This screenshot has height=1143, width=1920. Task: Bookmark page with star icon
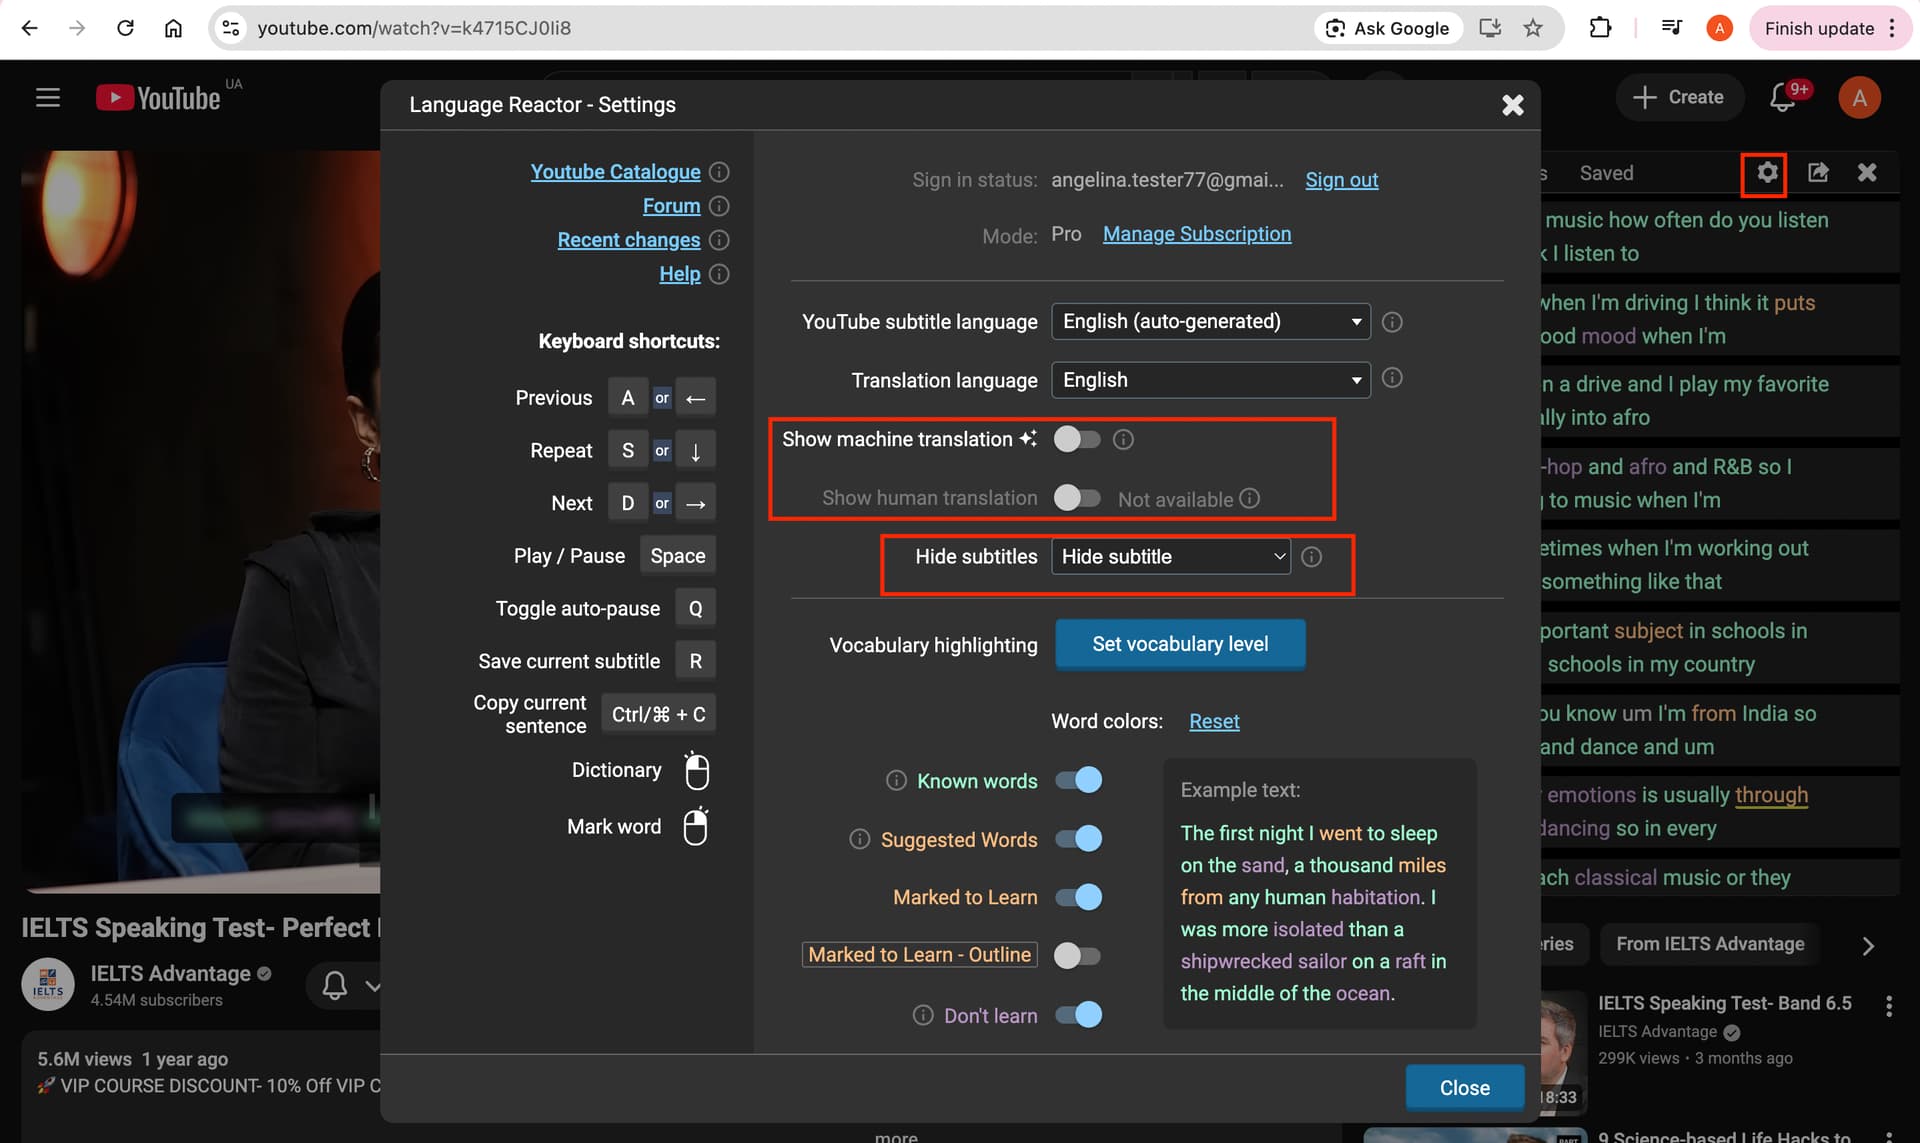pos(1533,28)
